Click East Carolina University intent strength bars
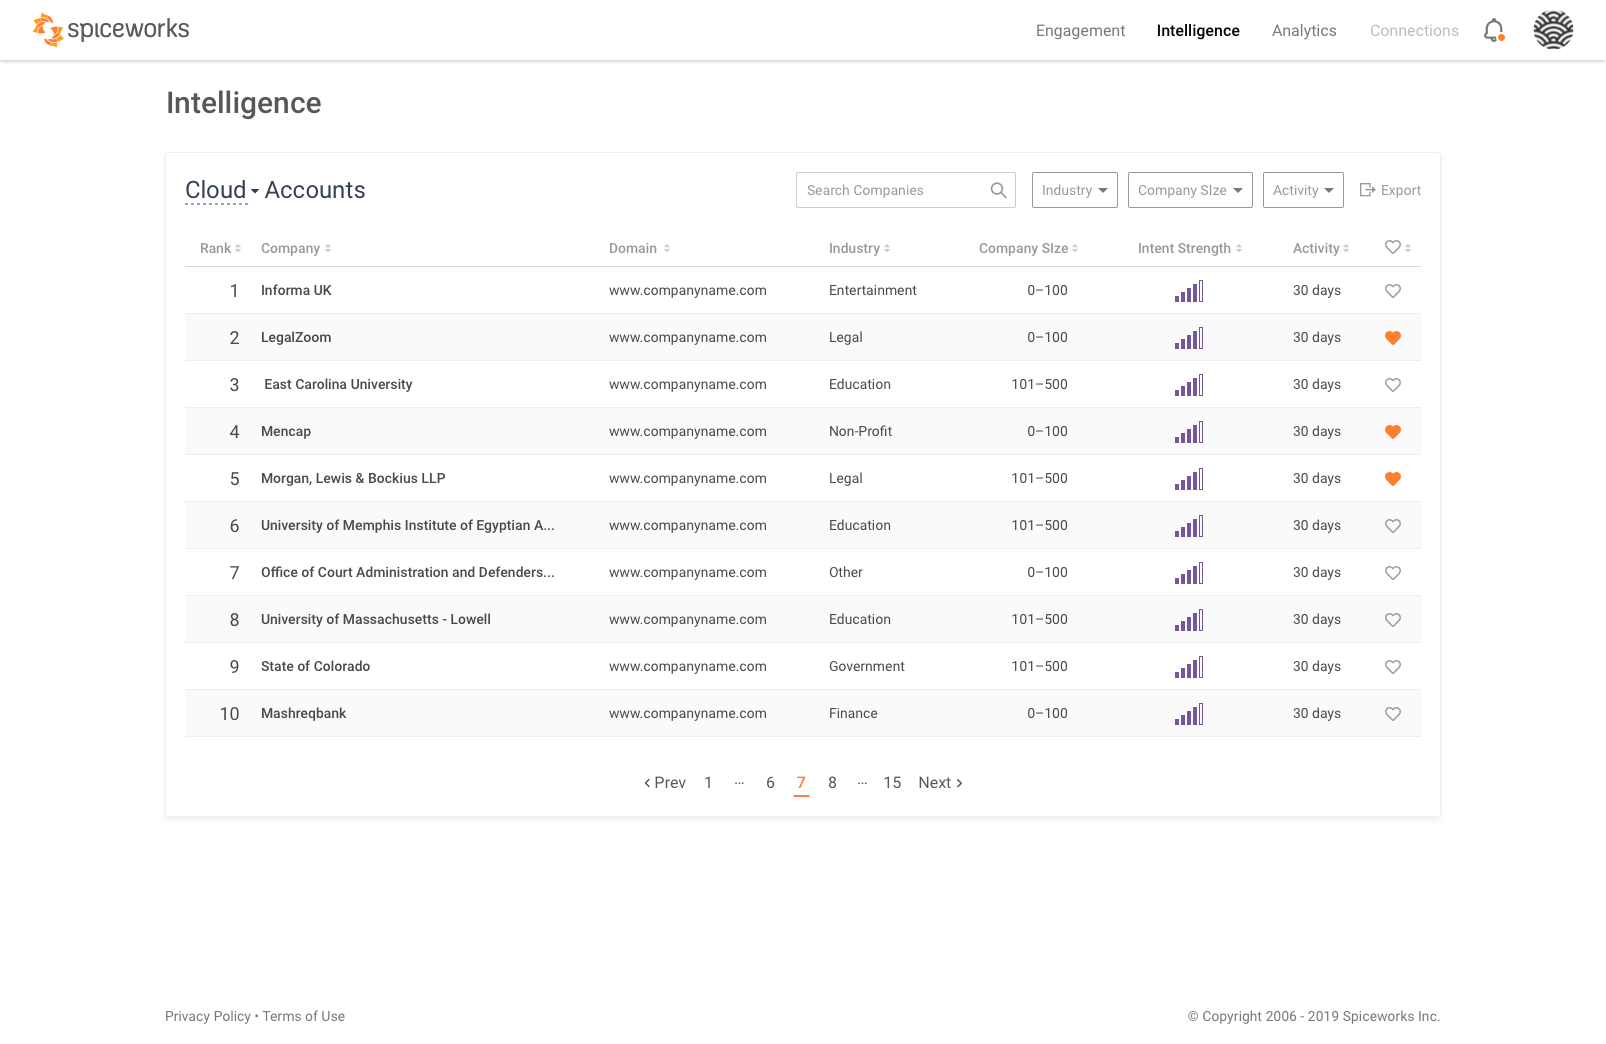The width and height of the screenshot is (1606, 1044). click(x=1189, y=385)
